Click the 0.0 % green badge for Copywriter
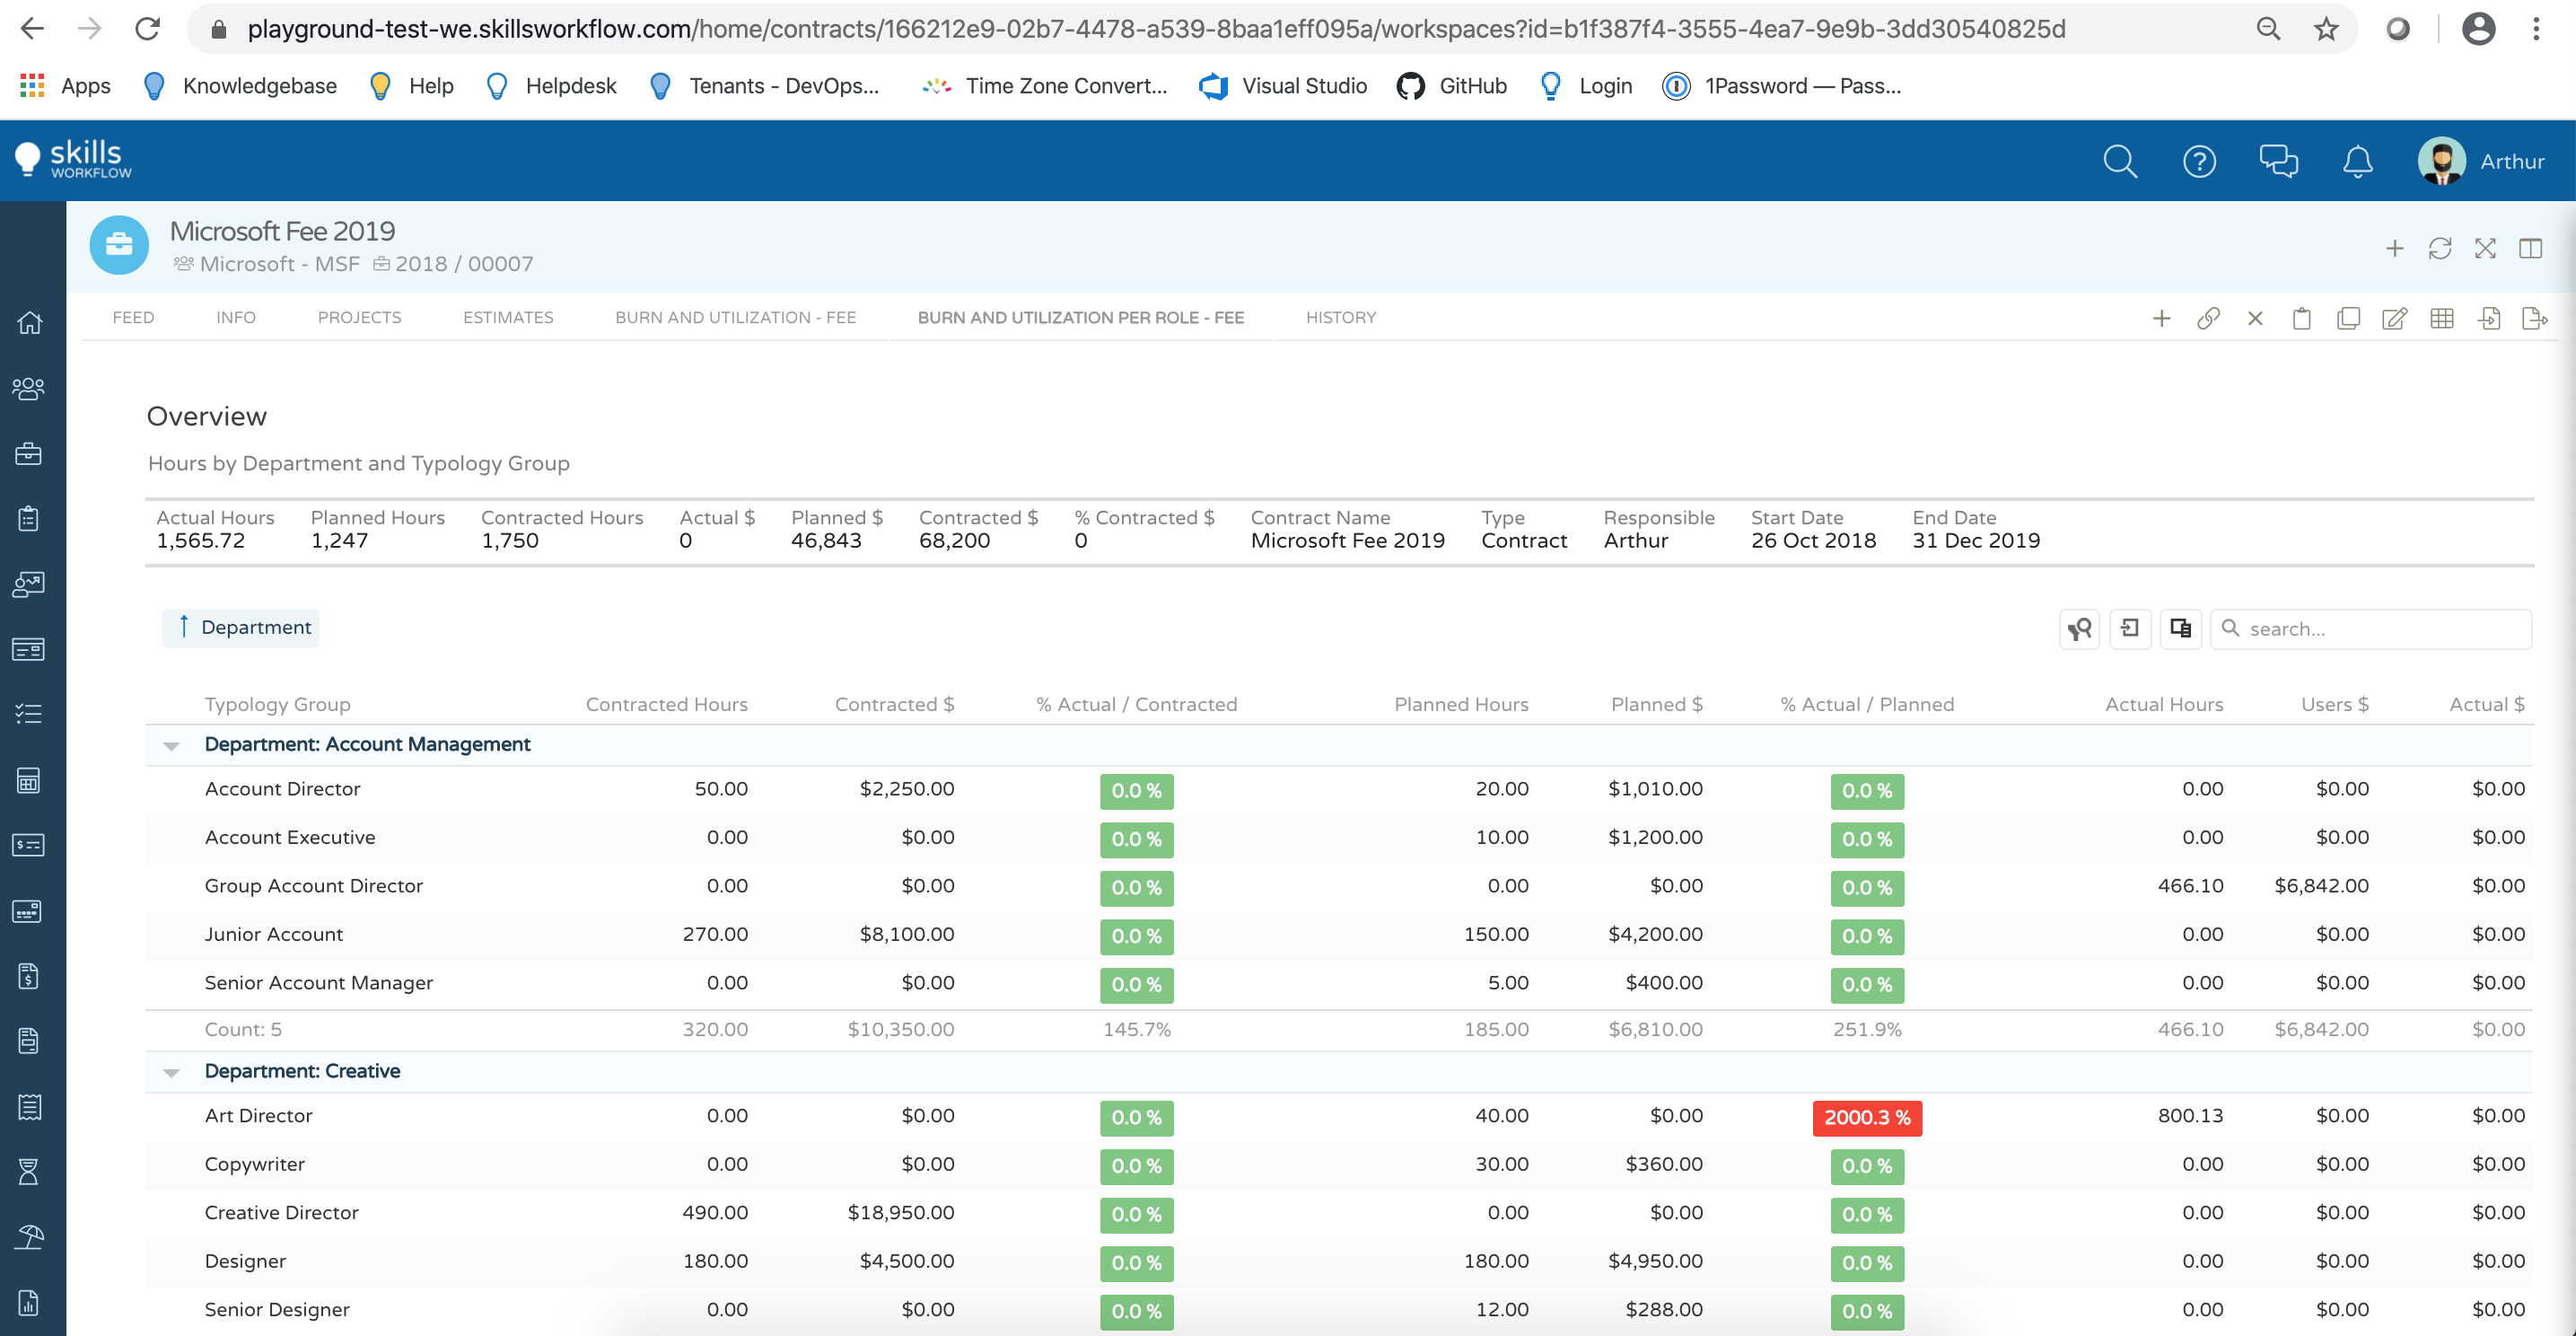 [1866, 1166]
